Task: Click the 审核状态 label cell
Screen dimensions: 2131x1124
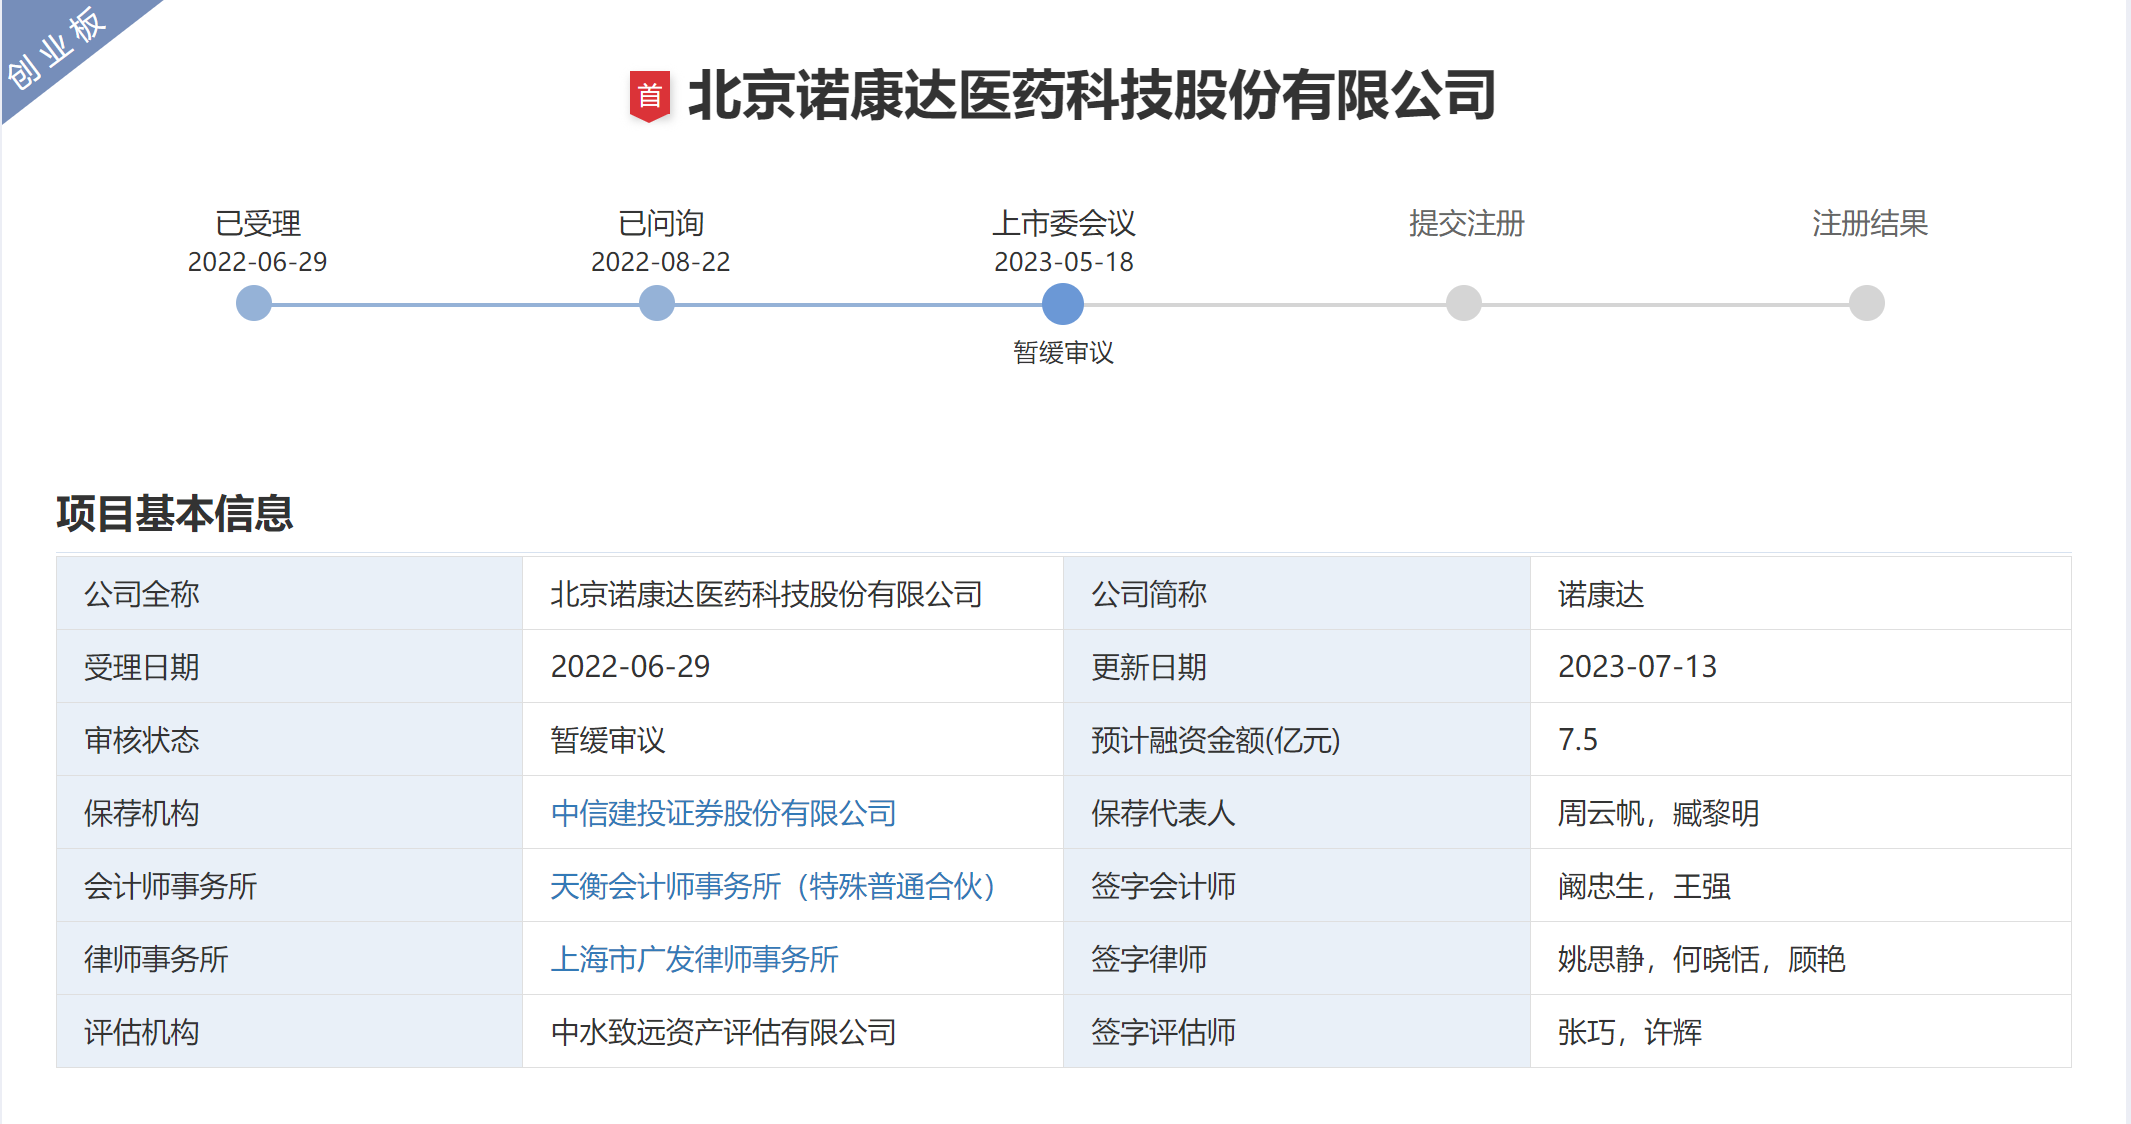Action: [x=290, y=740]
